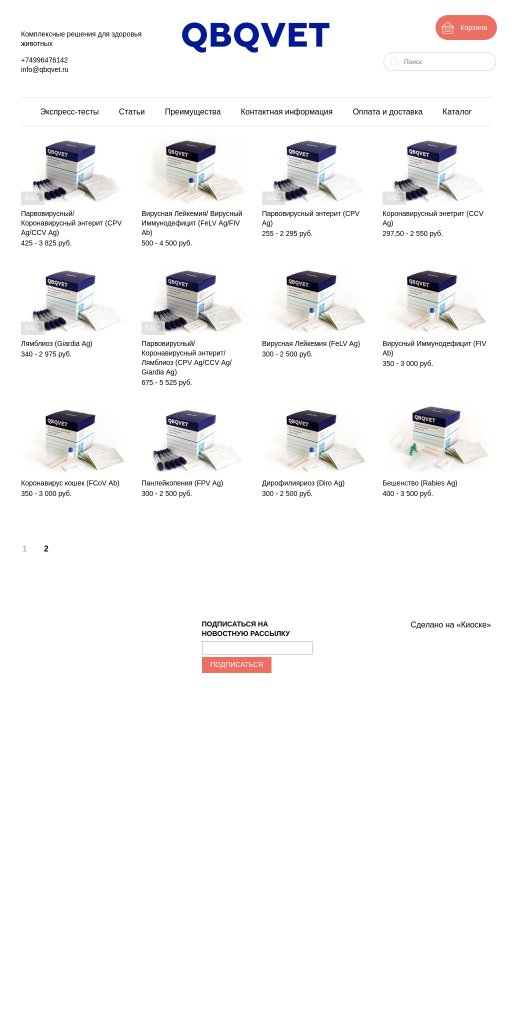The width and height of the screenshot is (512, 1024).
Task: Select Контактная информация in navigation
Action: [286, 112]
